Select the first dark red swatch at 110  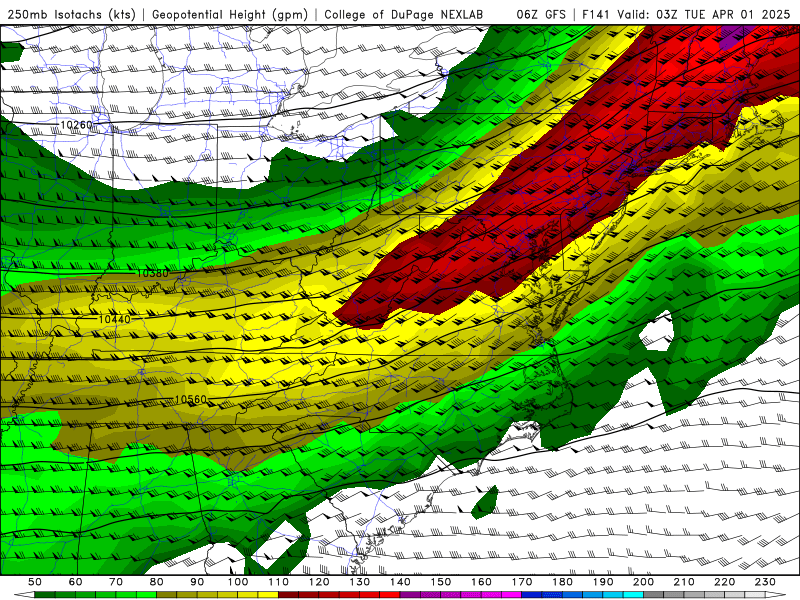pos(288,595)
